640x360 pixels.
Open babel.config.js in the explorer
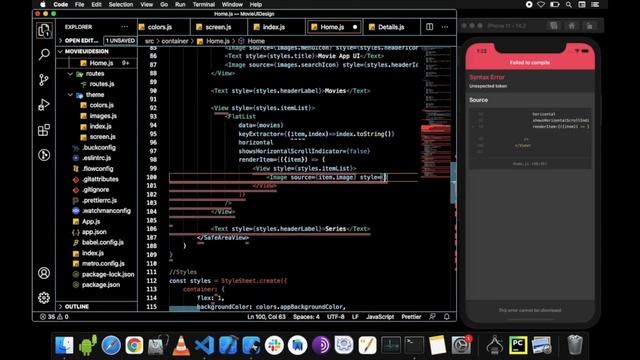click(x=102, y=242)
